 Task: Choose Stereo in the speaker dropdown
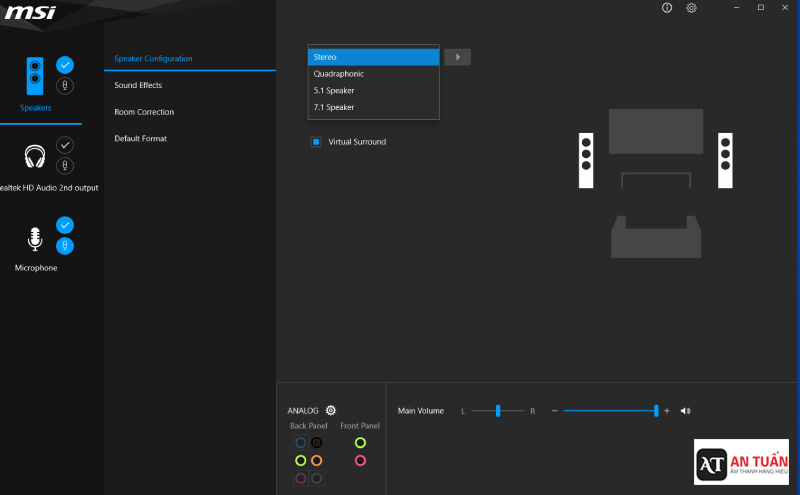click(x=373, y=57)
